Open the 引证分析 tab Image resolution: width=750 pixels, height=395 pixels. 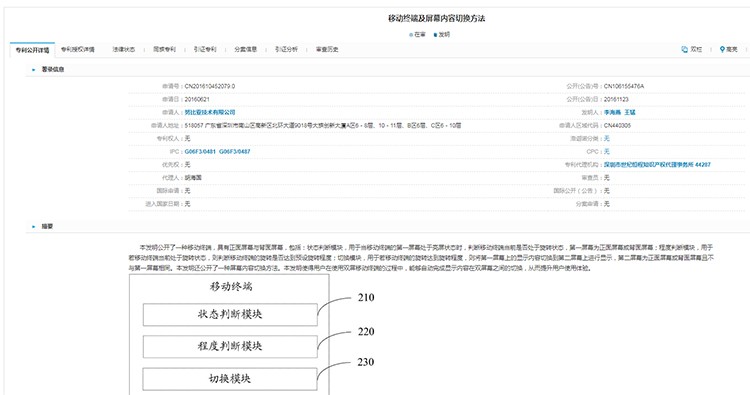pyautogui.click(x=286, y=49)
